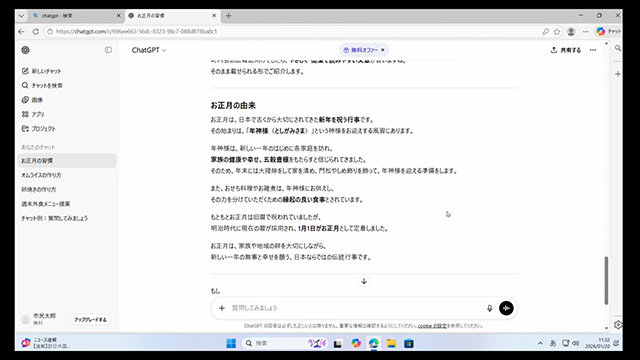The width and height of the screenshot is (640, 360).
Task: Open Microsoft Store from the taskbar
Action: tap(409, 343)
